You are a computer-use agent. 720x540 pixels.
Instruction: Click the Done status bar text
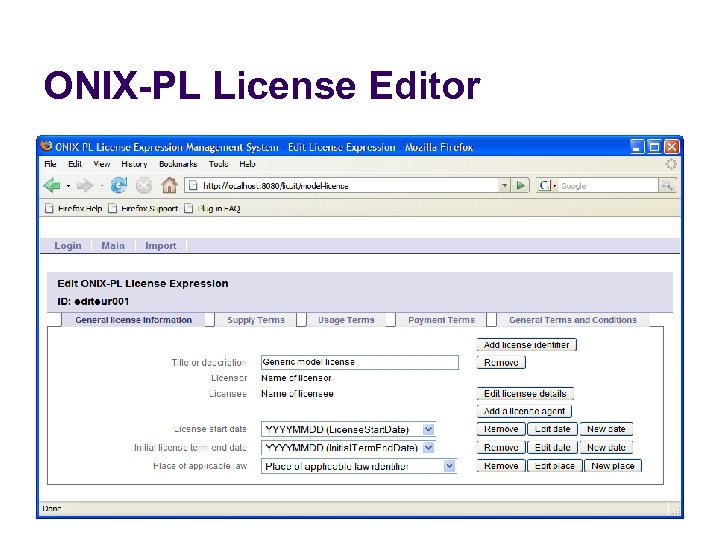point(51,508)
